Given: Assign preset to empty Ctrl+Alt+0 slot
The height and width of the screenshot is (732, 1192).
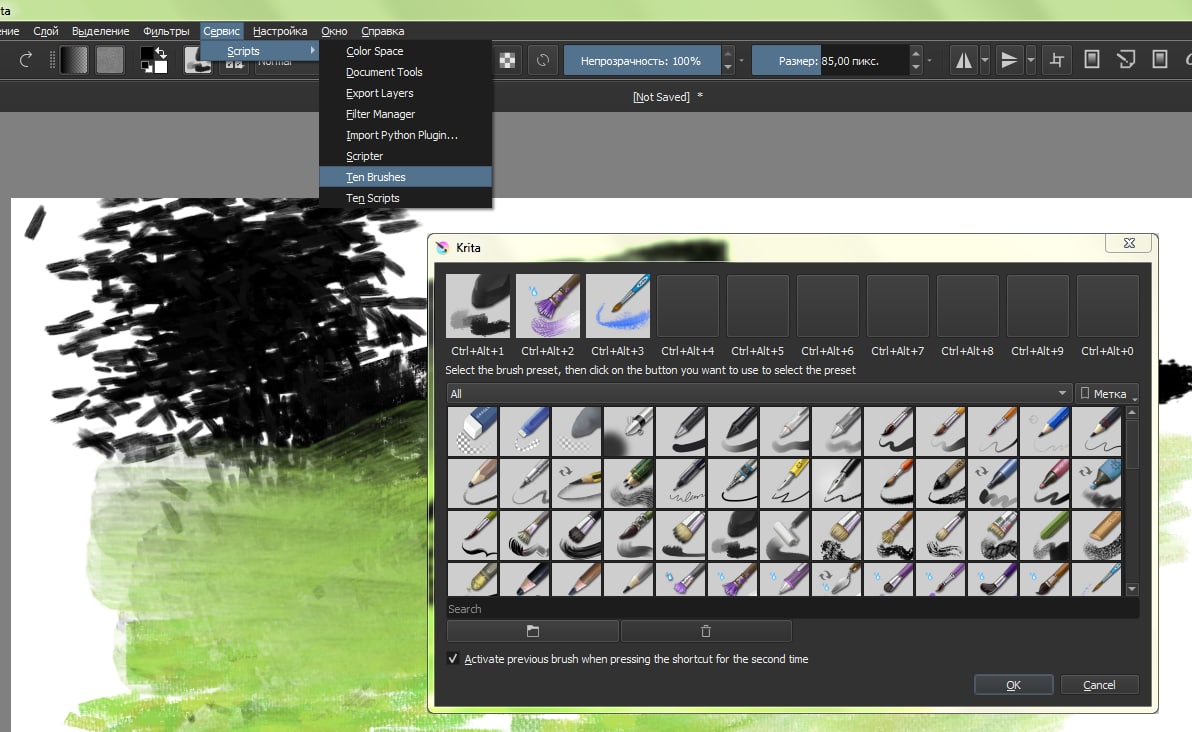Looking at the screenshot, I should tap(1108, 306).
